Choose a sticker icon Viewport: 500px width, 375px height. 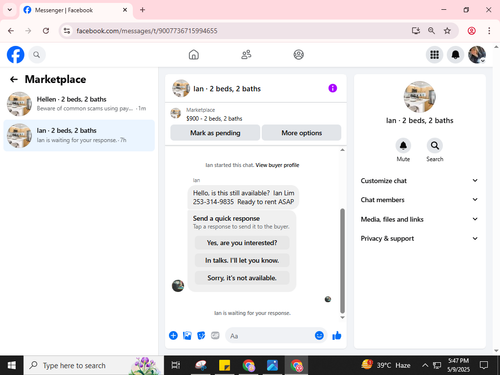click(201, 335)
